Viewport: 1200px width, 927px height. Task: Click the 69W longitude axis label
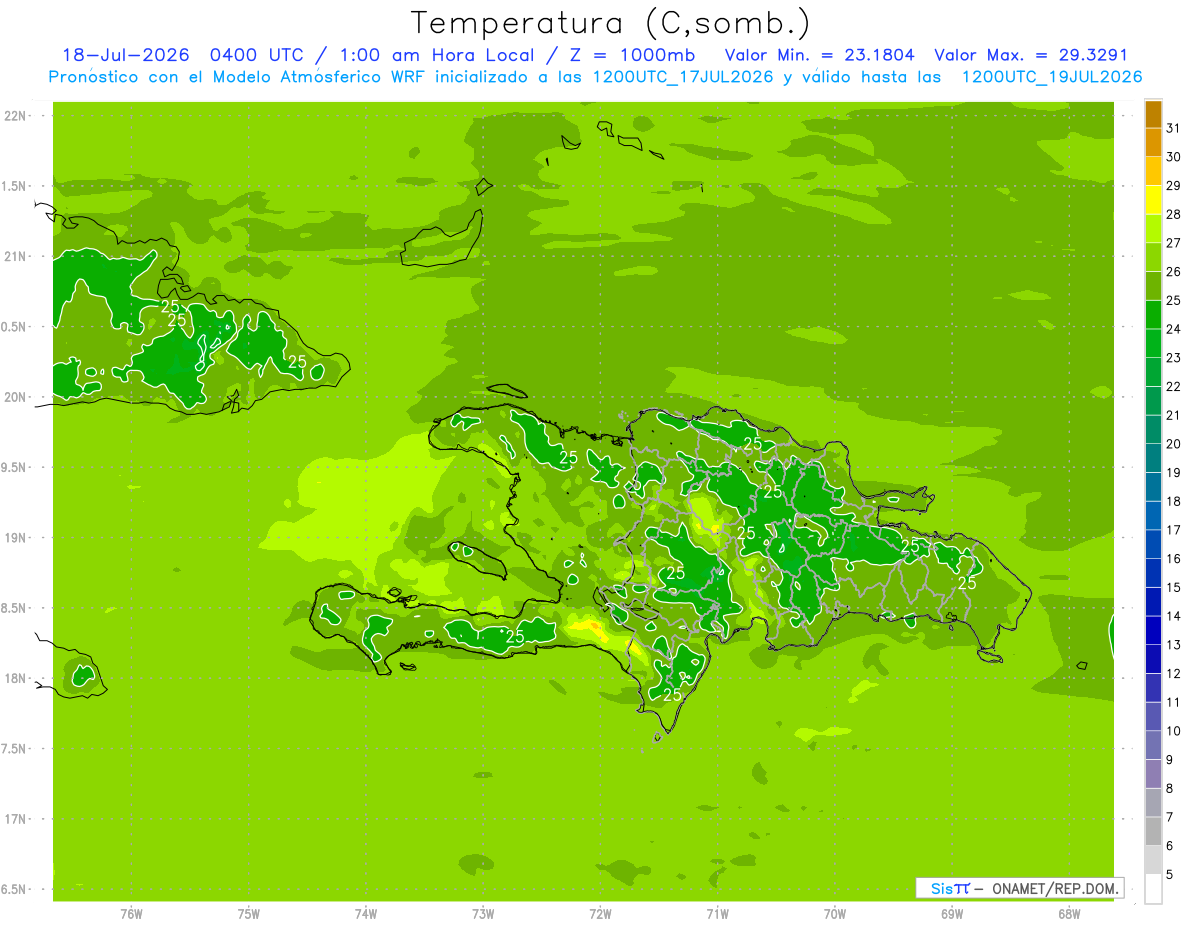(x=952, y=913)
